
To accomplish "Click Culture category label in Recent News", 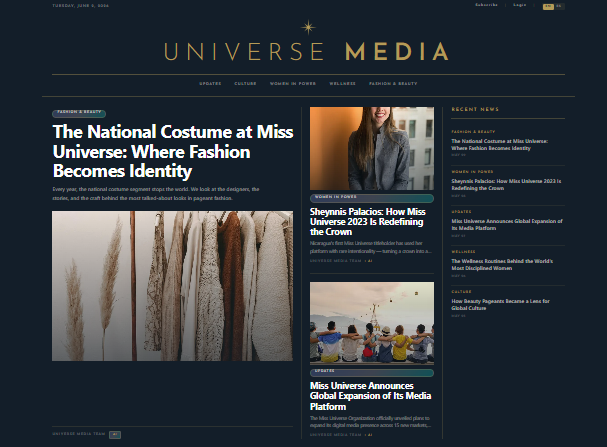I will [461, 291].
